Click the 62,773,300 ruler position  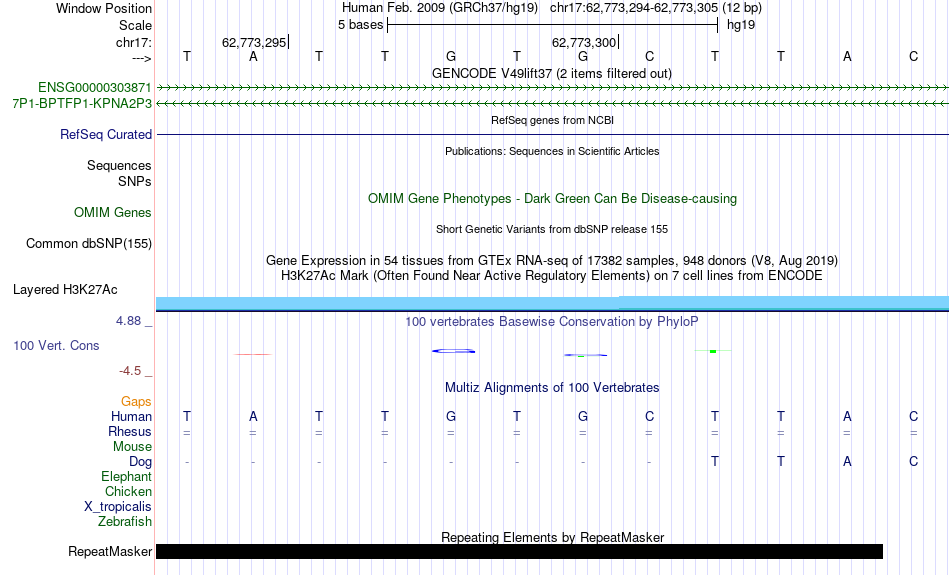tap(584, 42)
